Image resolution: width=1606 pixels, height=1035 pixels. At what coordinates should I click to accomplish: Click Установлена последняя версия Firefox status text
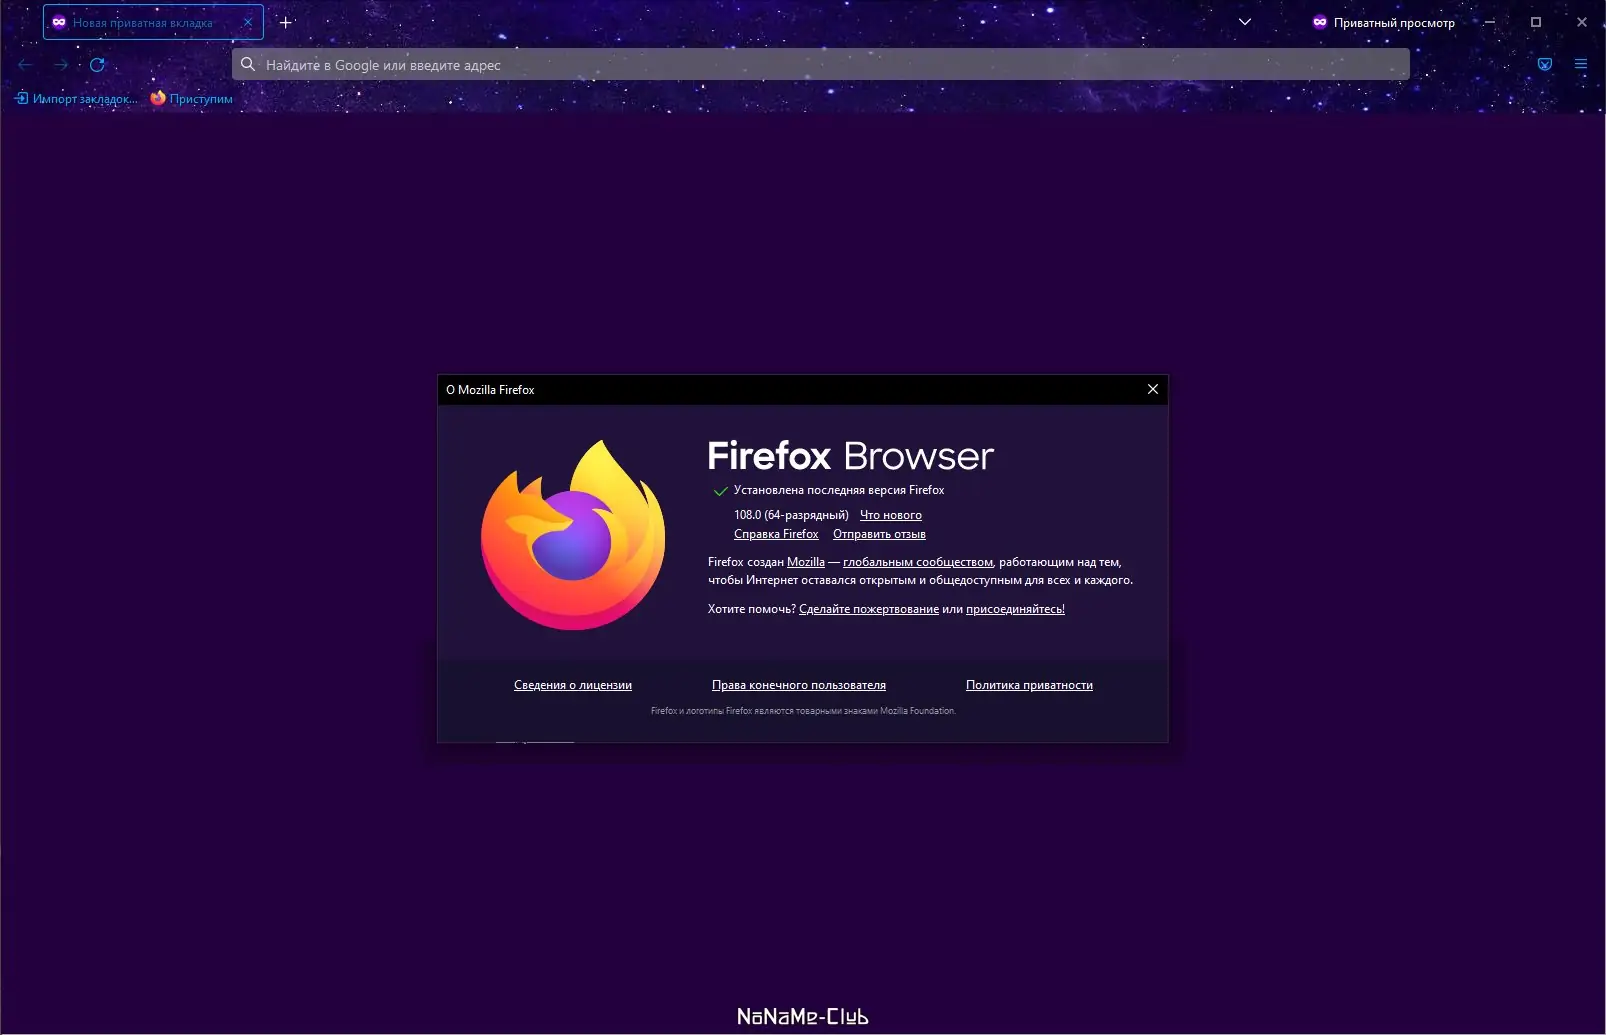coord(839,490)
